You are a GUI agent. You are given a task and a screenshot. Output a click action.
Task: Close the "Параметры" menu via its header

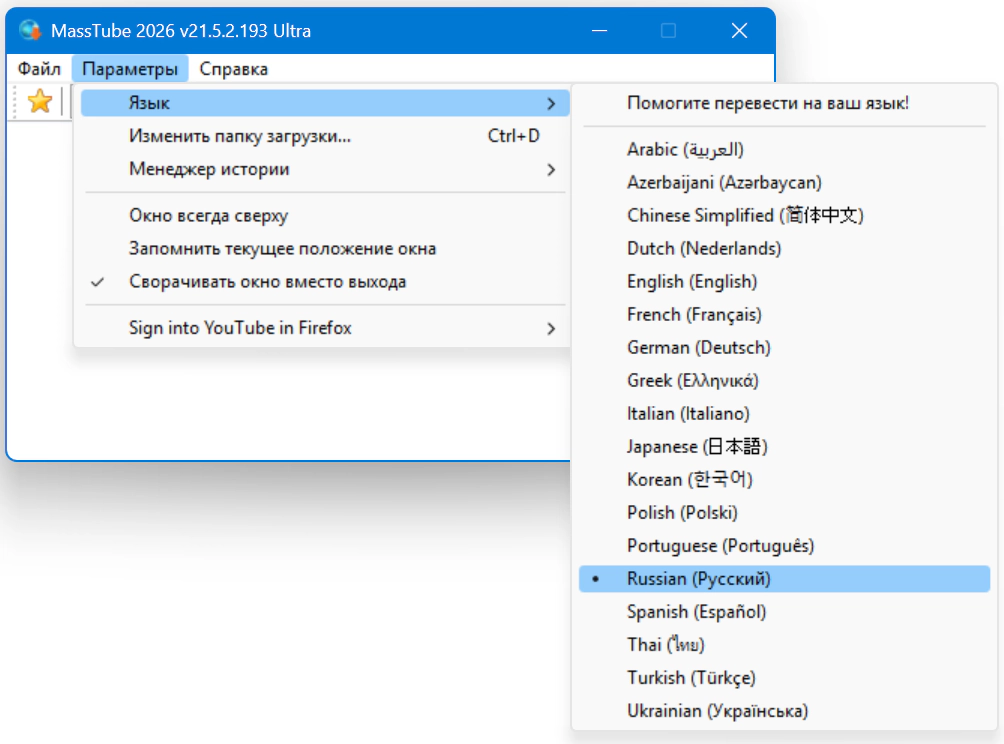point(130,69)
